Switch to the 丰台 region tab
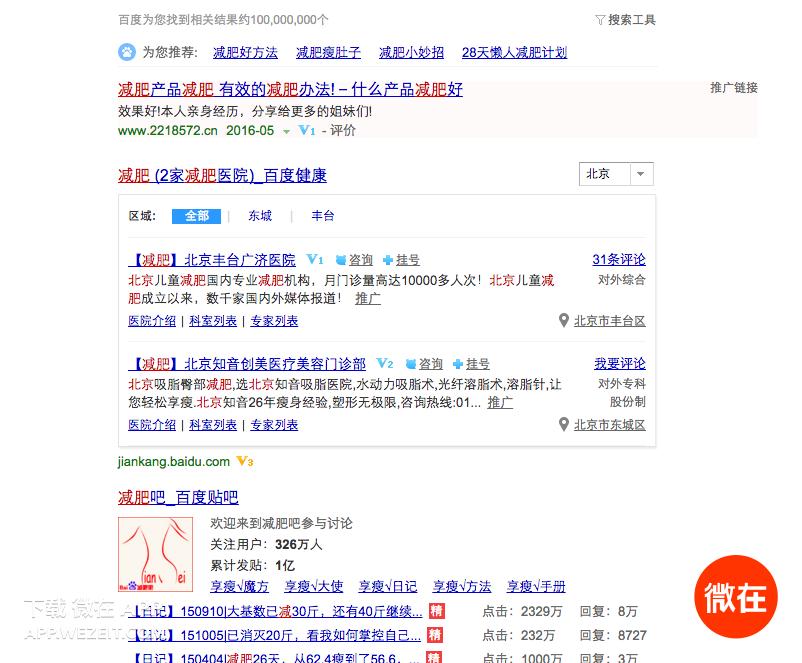The height and width of the screenshot is (663, 802). (322, 215)
